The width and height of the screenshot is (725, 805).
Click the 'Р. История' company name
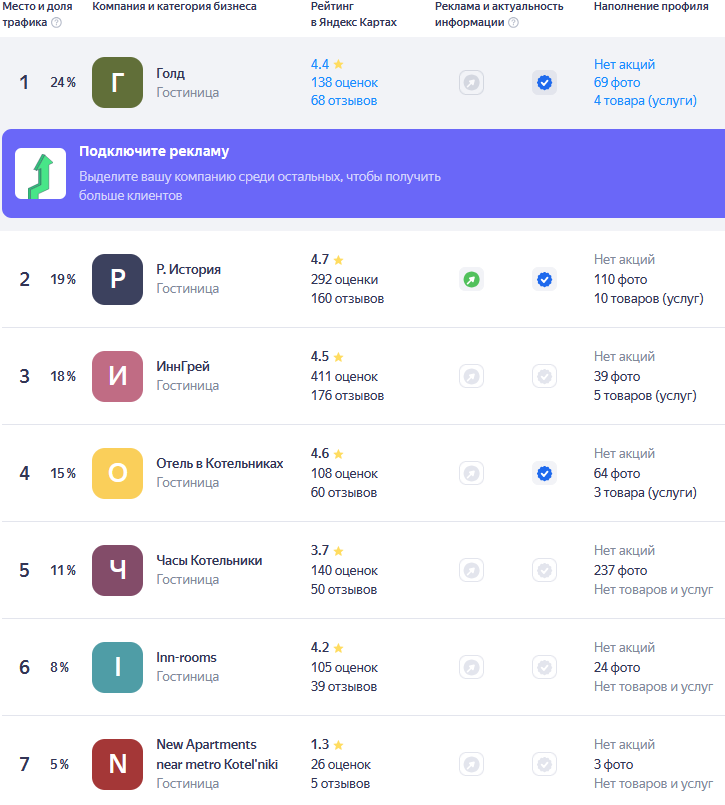188,270
